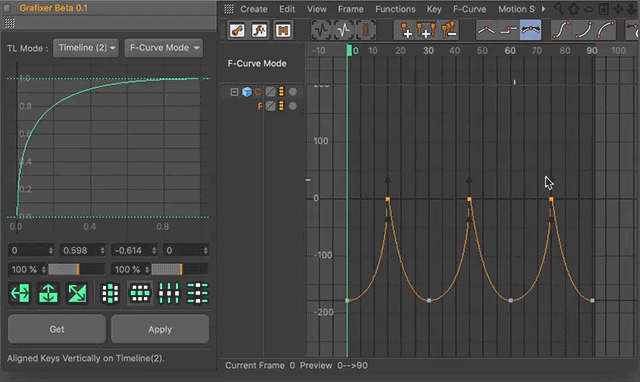Switch to F-Curve mode icon in the toolbar
Image resolution: width=640 pixels, height=382 pixels.
coord(260,30)
